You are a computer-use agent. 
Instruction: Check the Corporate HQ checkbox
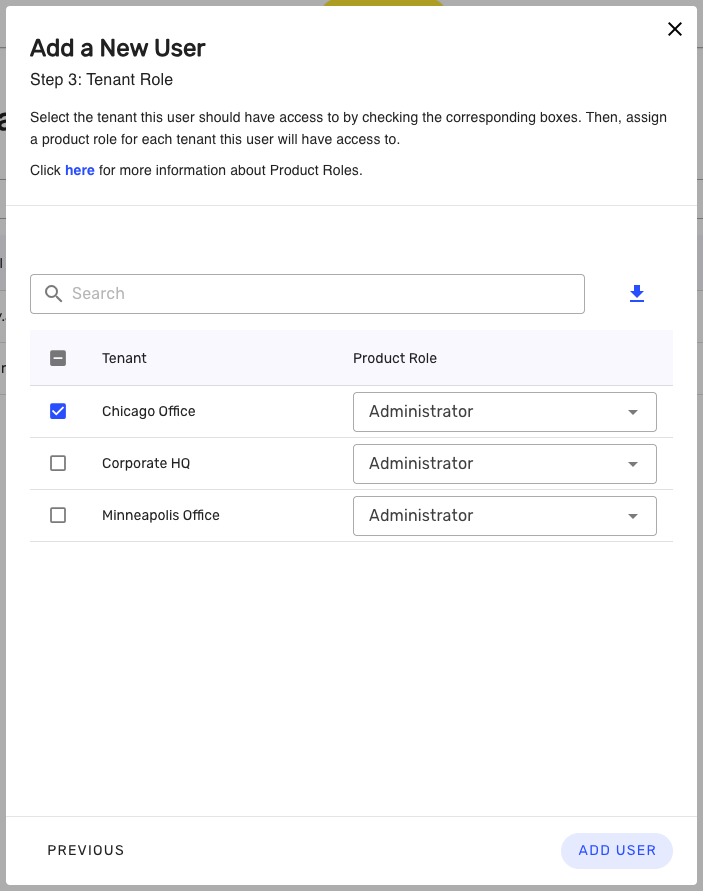click(58, 463)
